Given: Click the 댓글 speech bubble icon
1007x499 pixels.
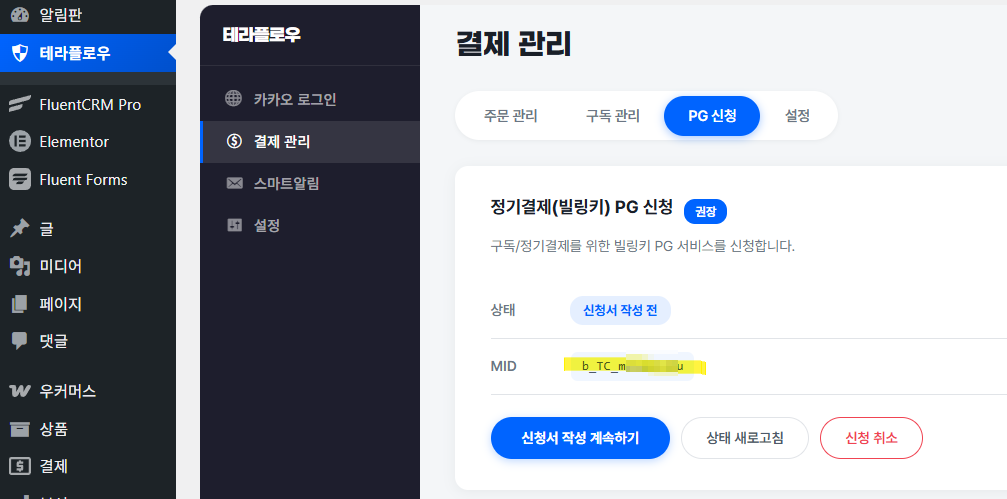Looking at the screenshot, I should pos(19,341).
